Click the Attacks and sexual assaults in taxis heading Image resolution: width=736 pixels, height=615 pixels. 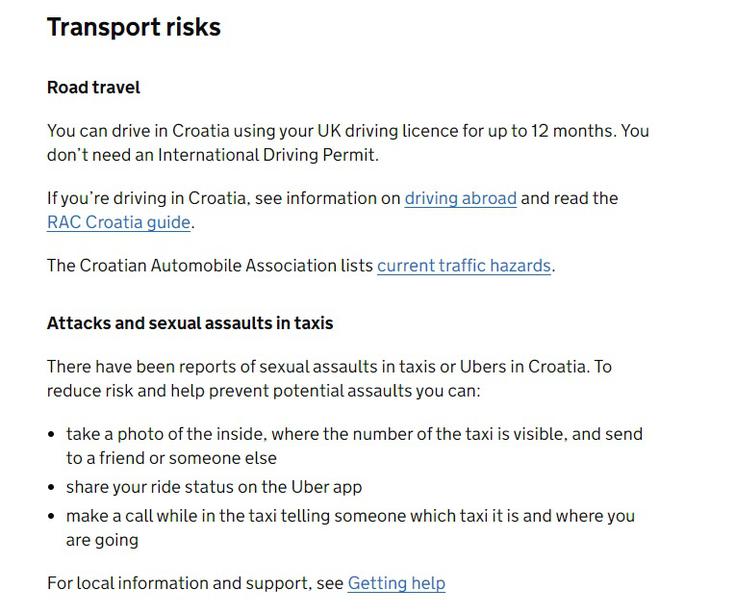point(190,323)
